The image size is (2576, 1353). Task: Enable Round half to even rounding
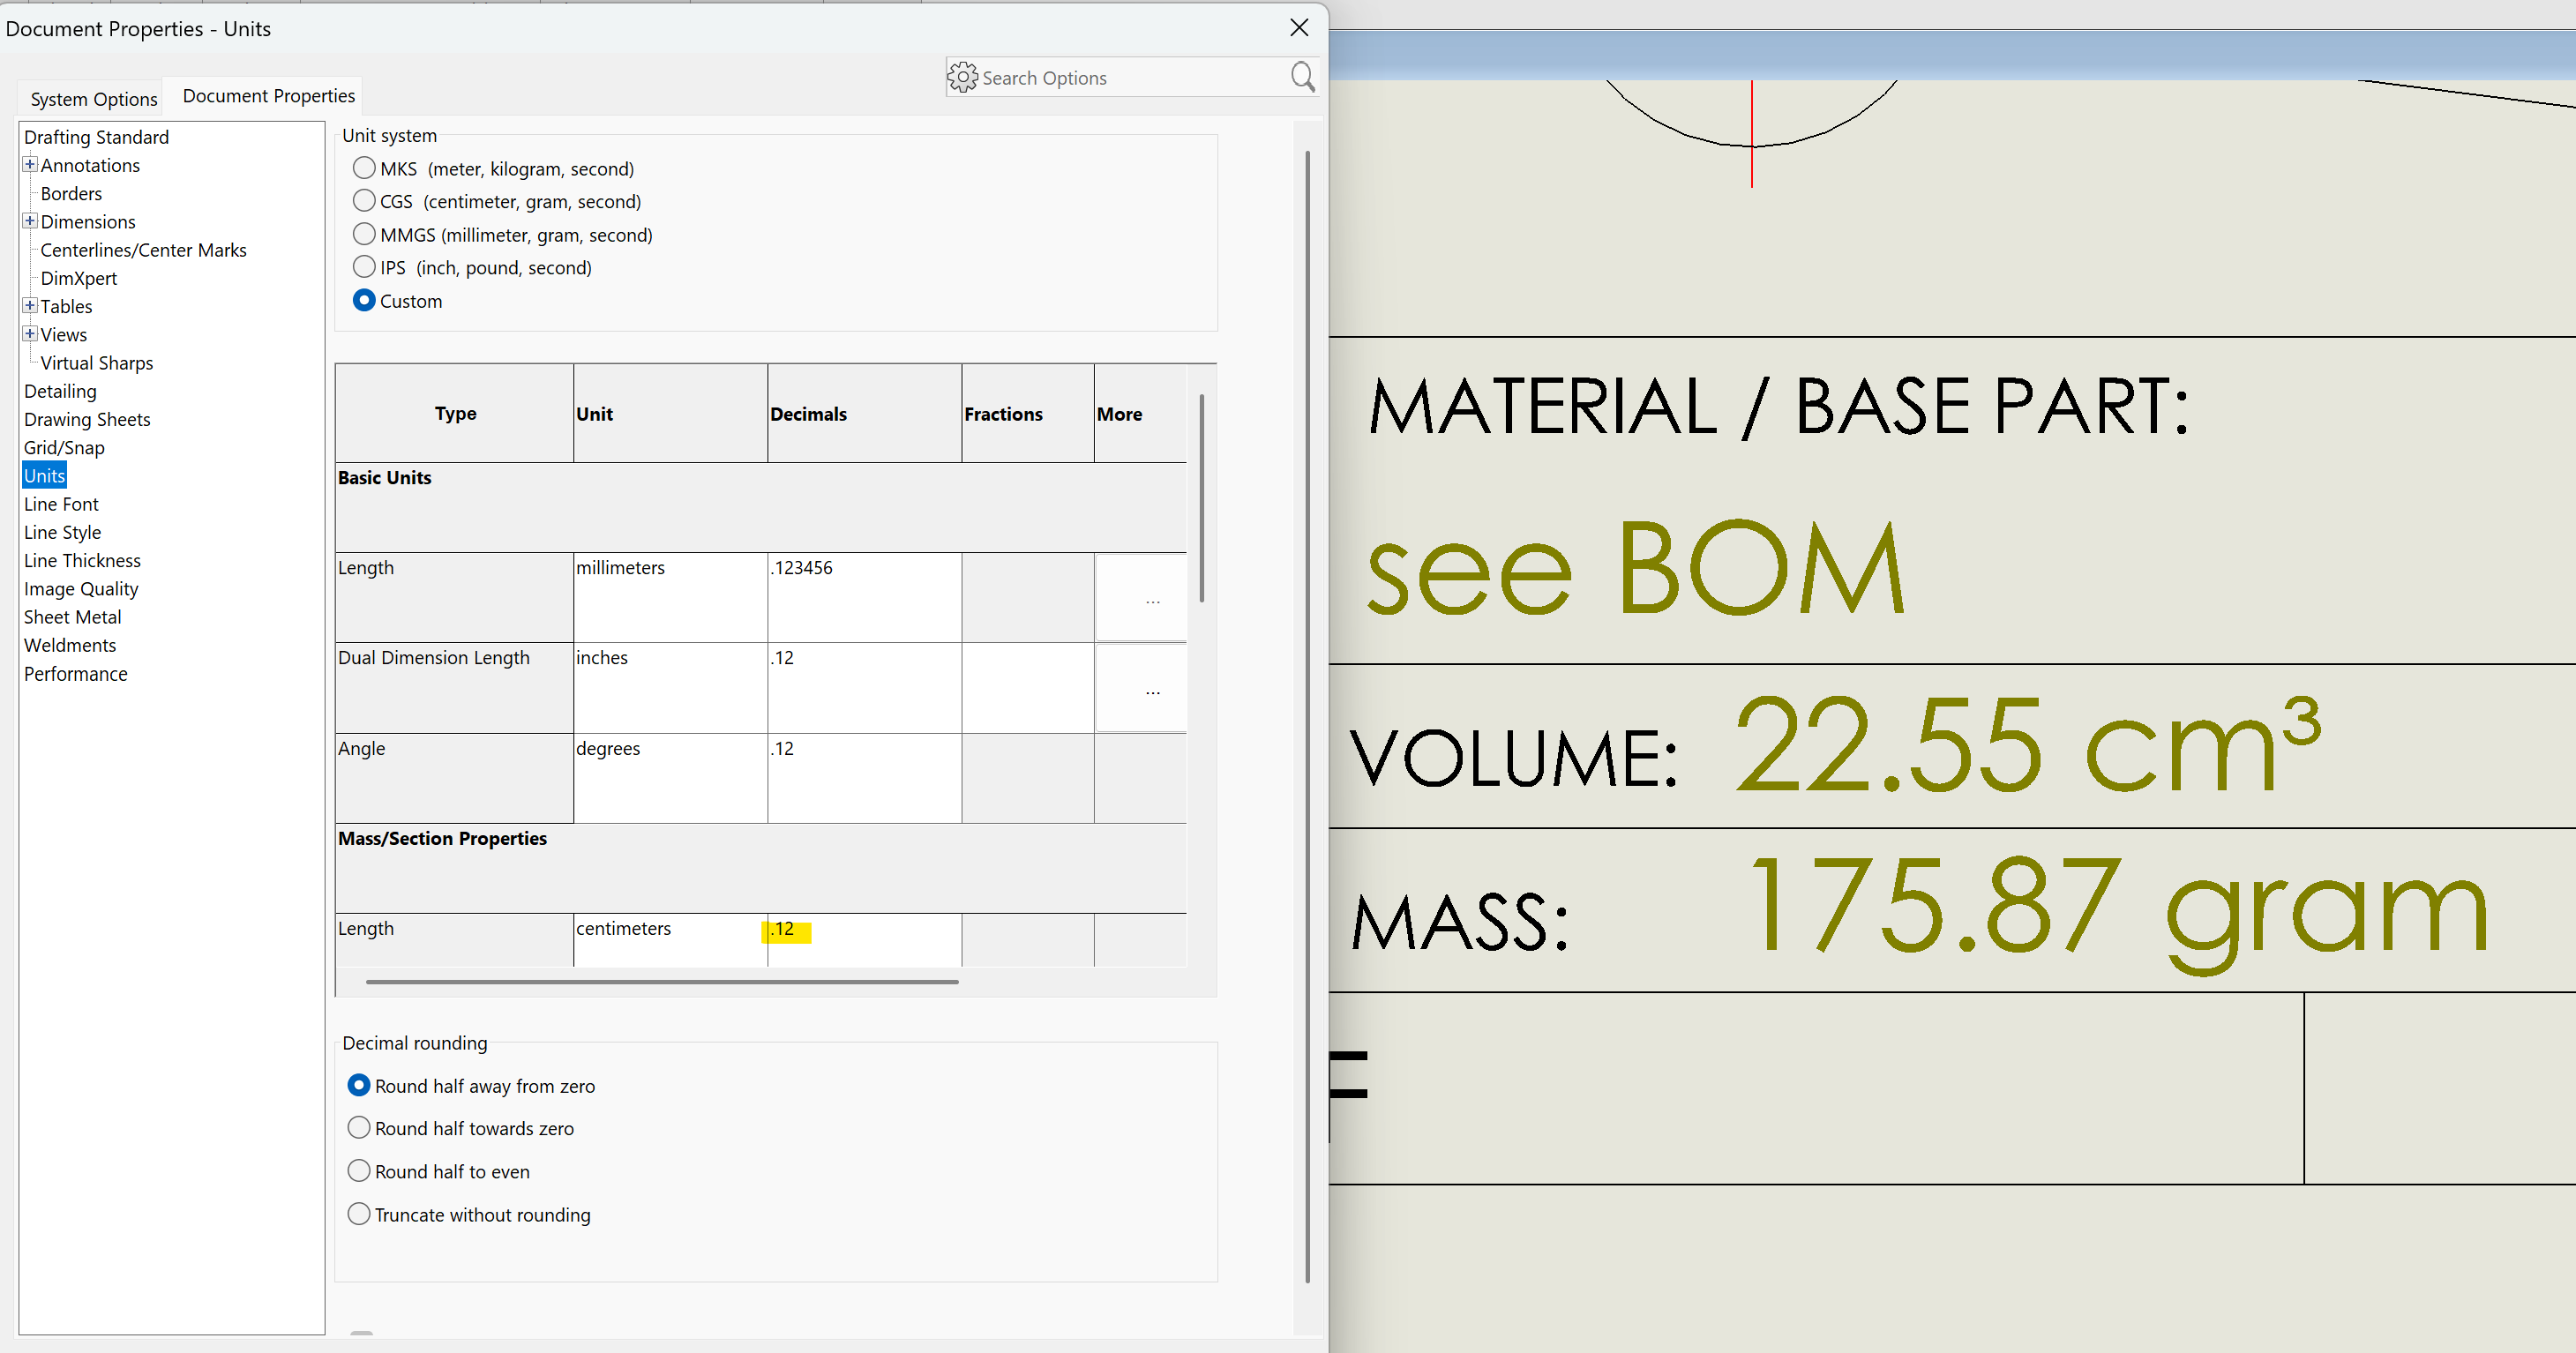click(x=359, y=1170)
